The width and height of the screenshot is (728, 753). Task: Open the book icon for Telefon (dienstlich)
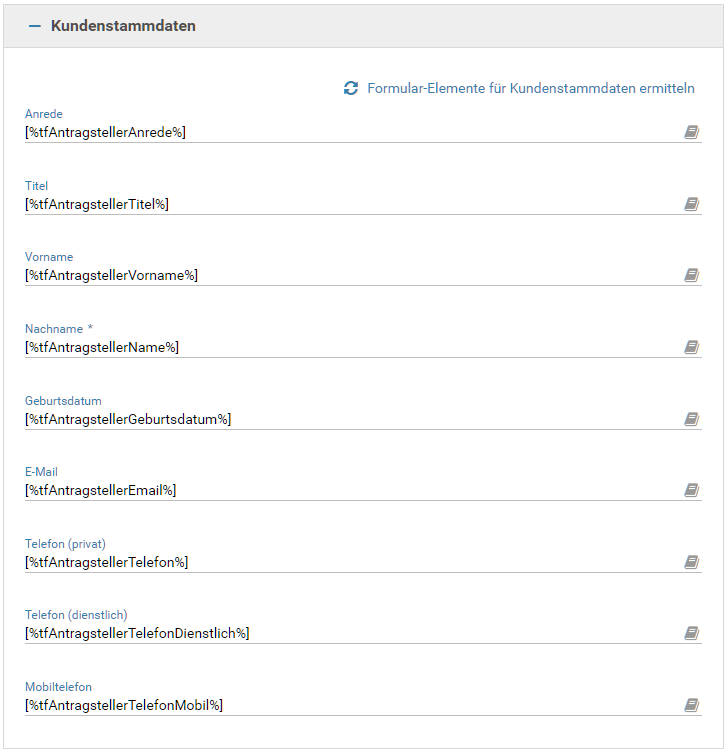pos(691,633)
